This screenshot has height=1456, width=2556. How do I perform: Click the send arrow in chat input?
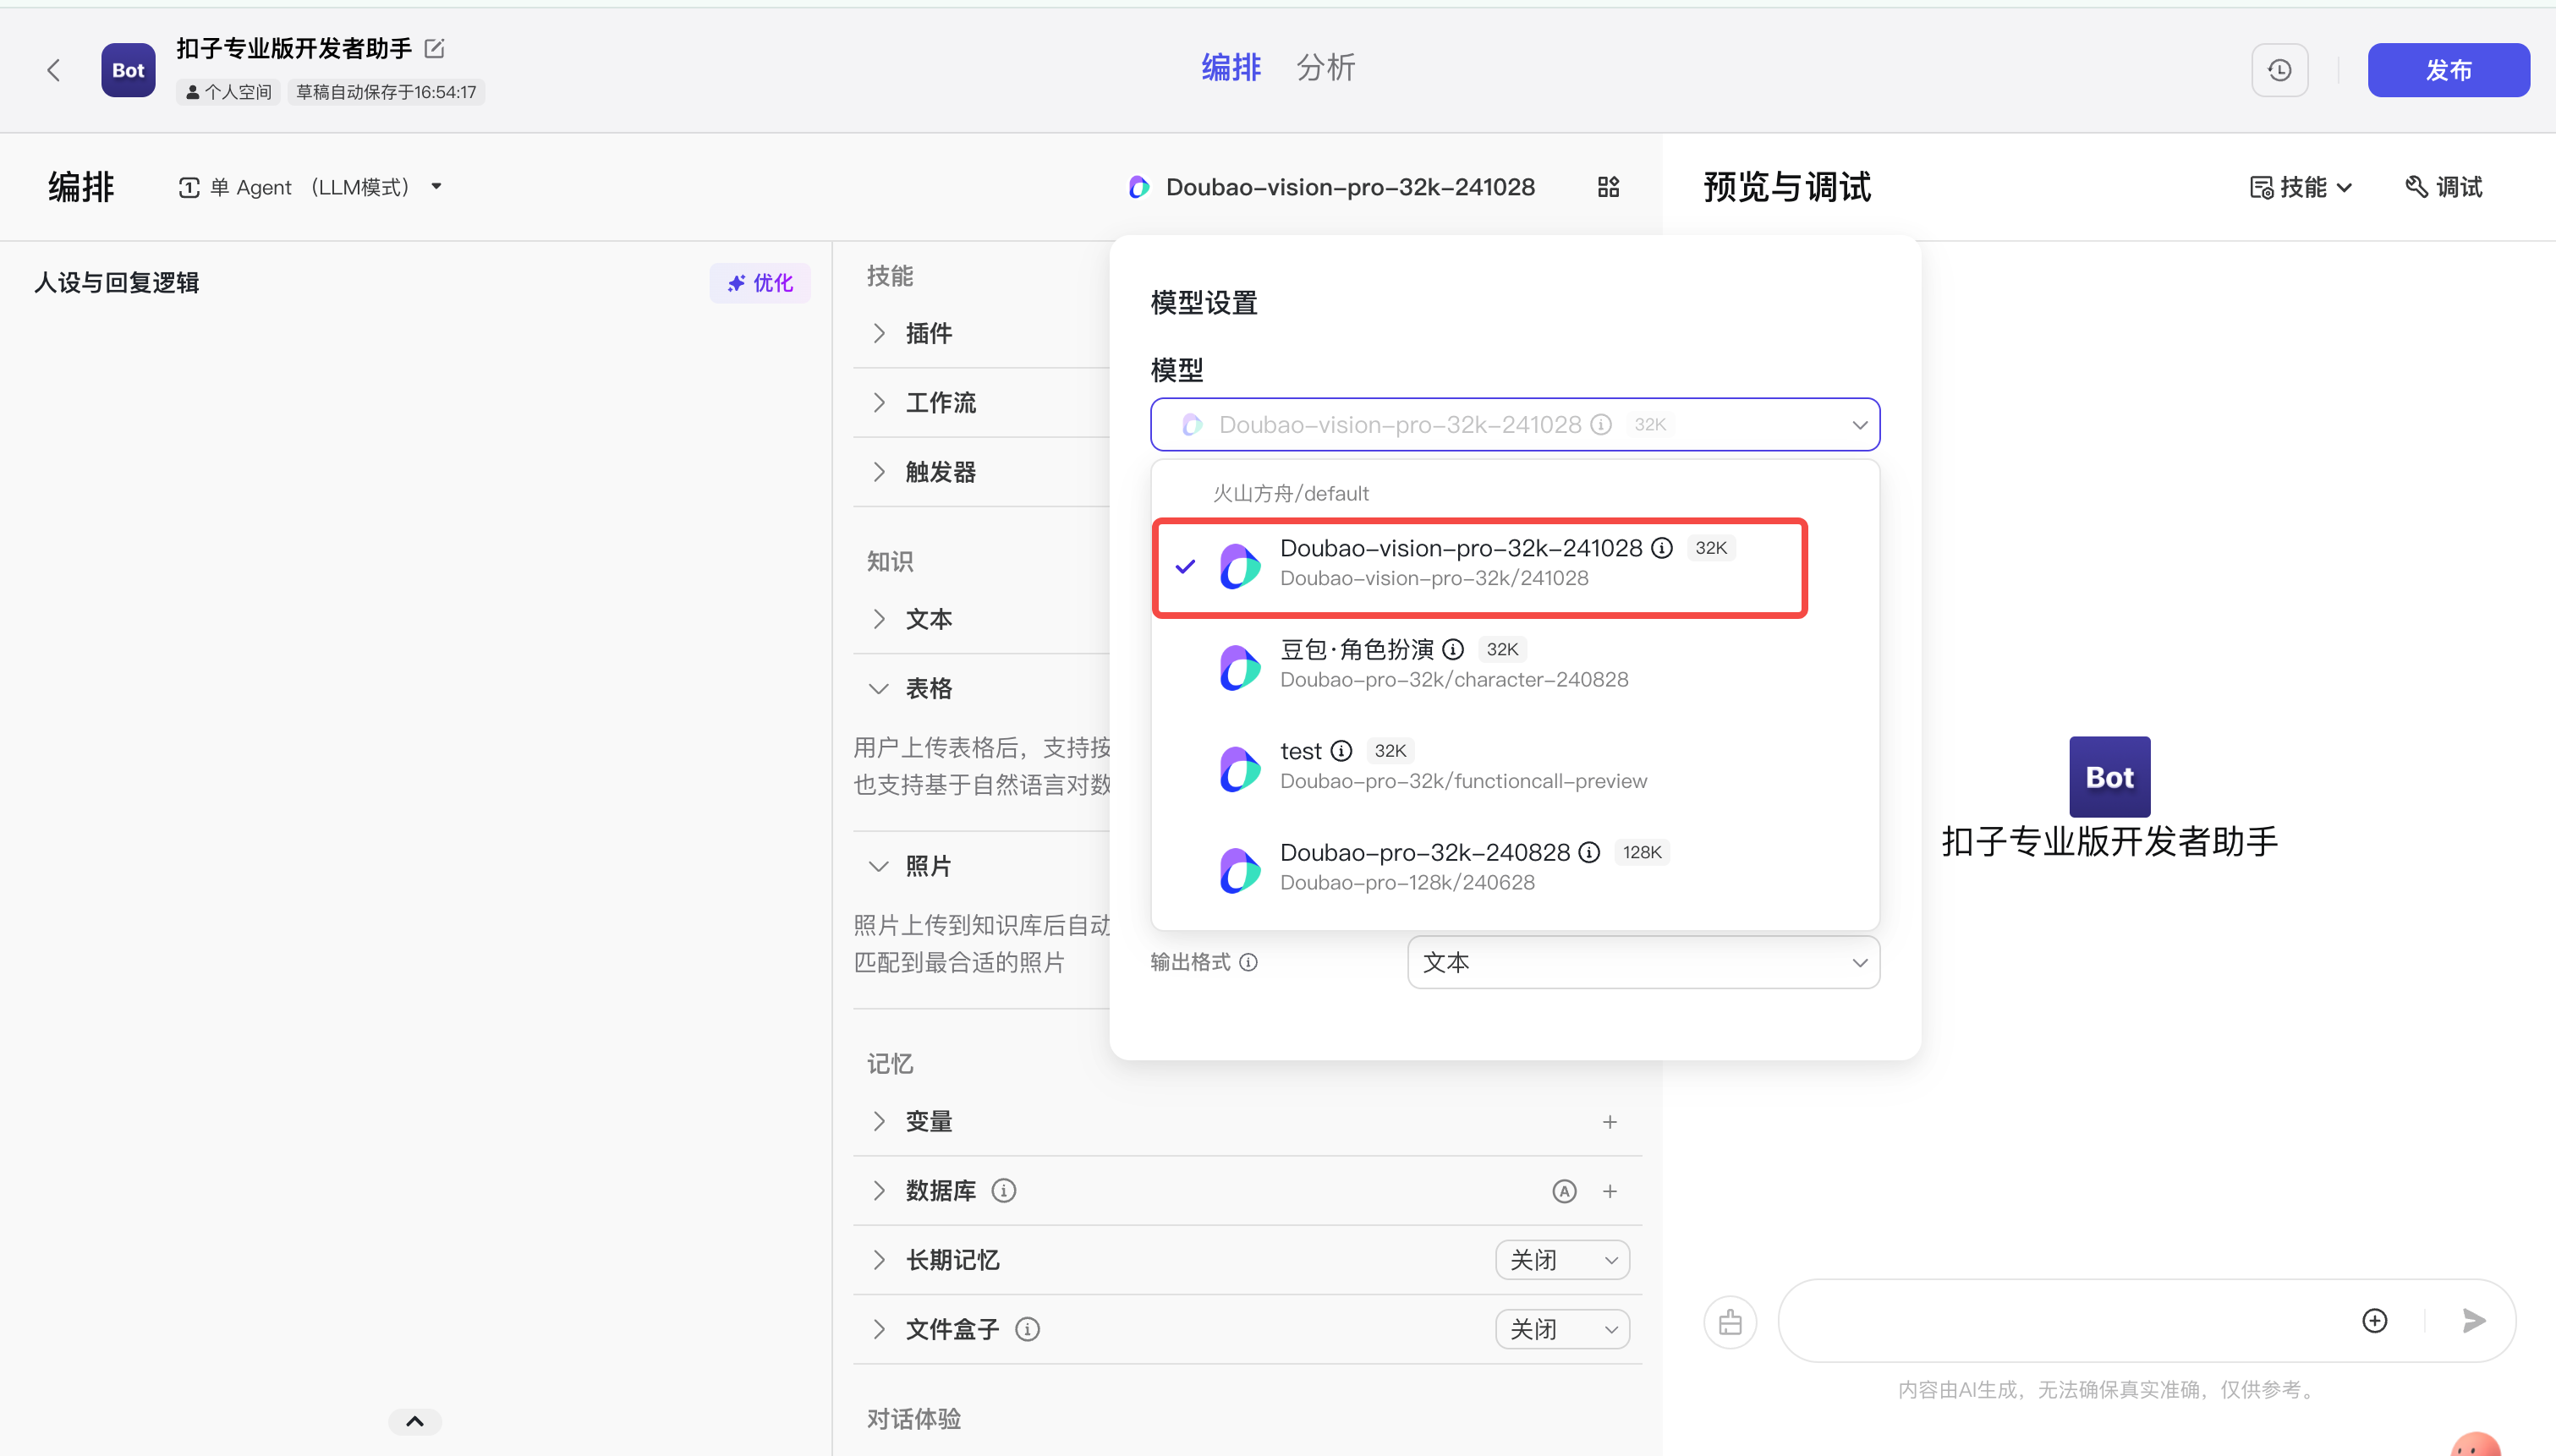click(x=2473, y=1320)
